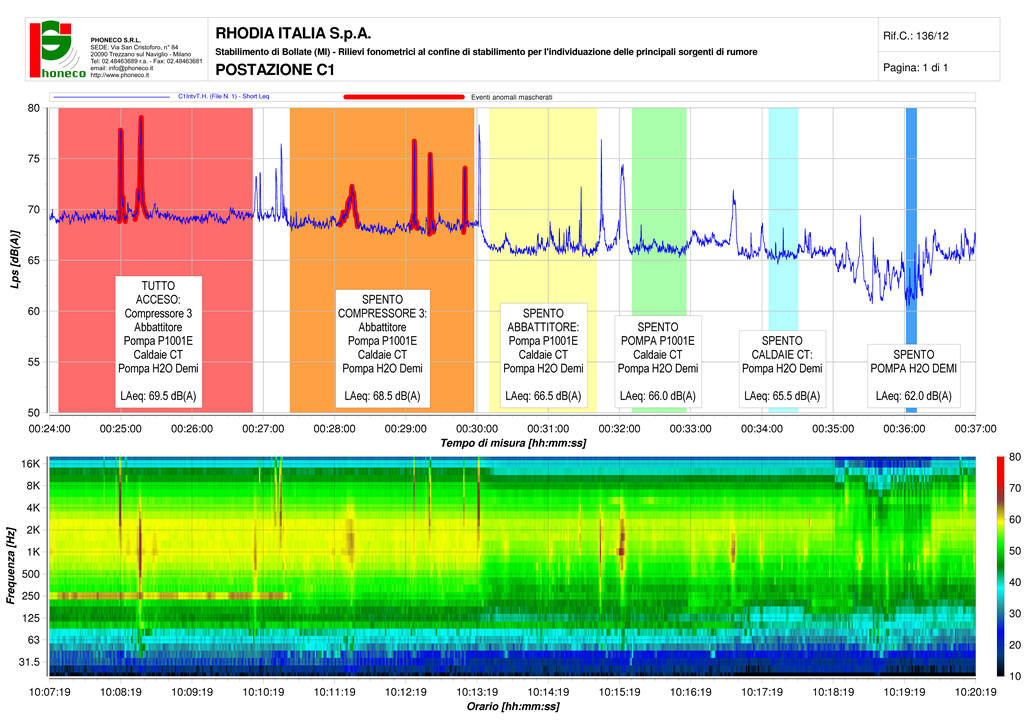
Task: Click the LAeq: 65.5 dB(A) value
Action: click(x=782, y=396)
